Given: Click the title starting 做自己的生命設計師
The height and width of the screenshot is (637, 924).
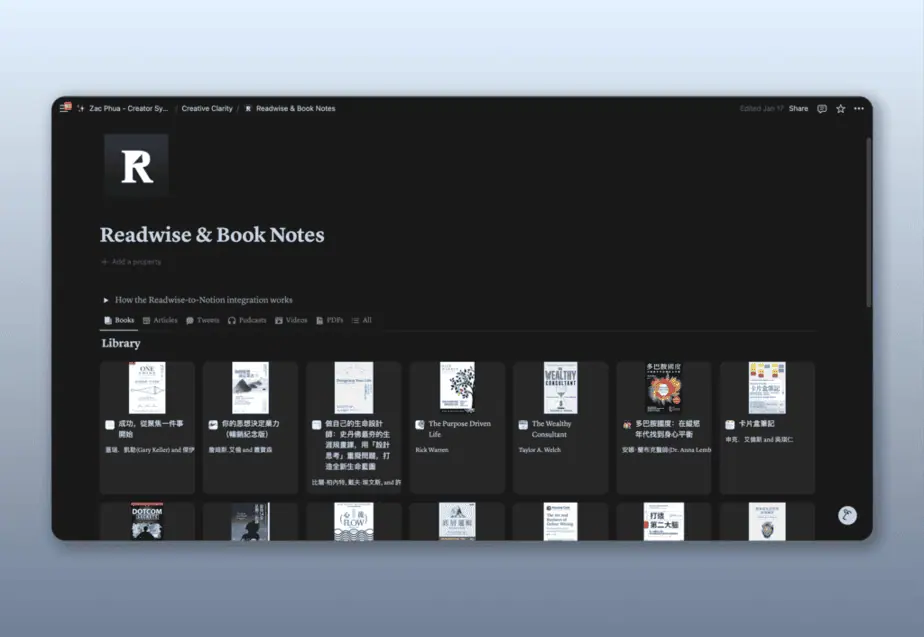Looking at the screenshot, I should point(357,445).
